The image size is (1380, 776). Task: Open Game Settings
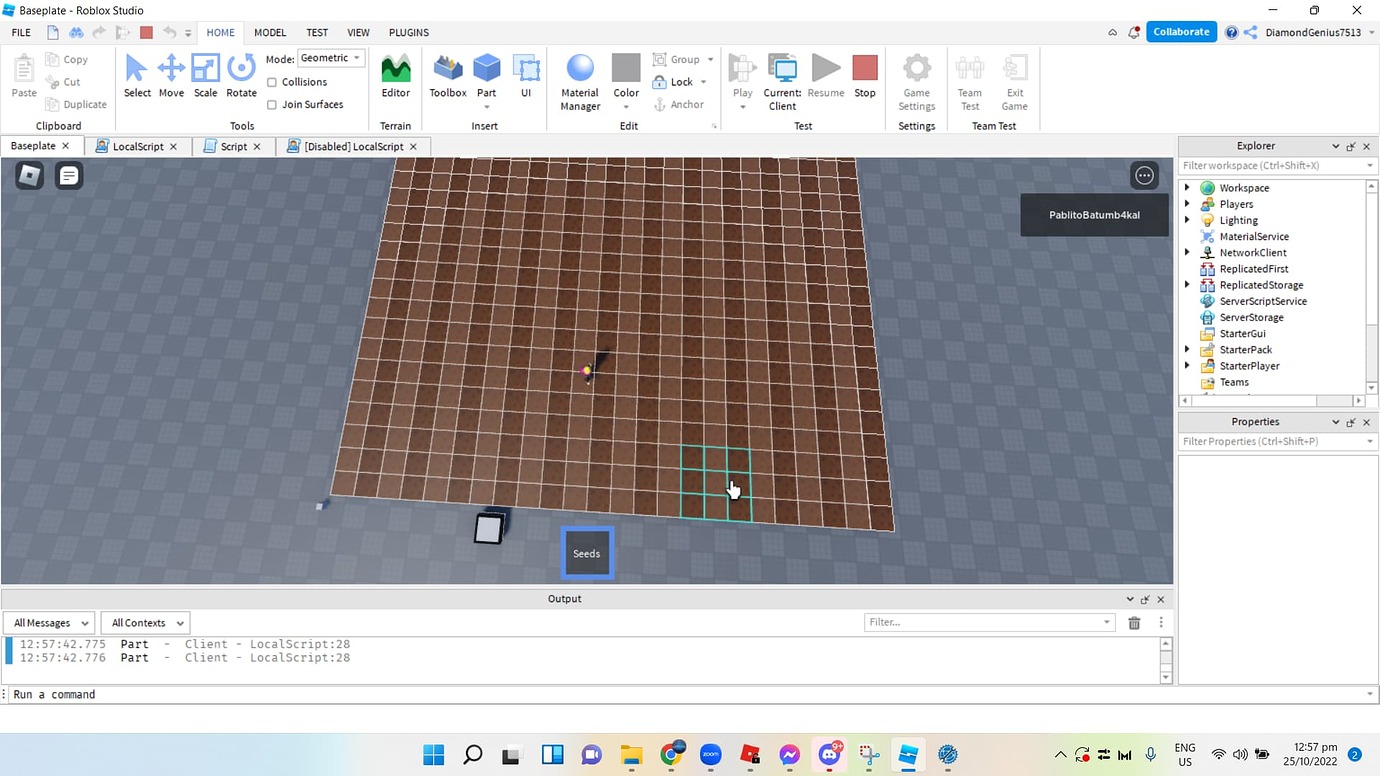[x=917, y=82]
